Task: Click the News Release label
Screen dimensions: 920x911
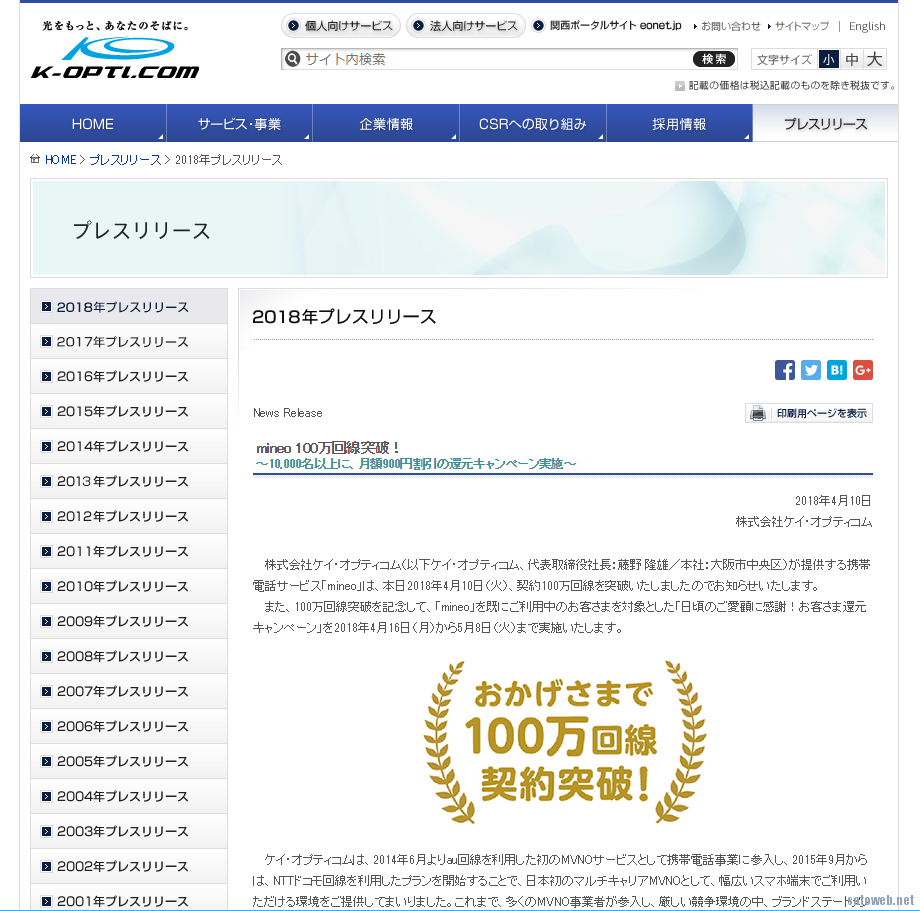Action: tap(288, 413)
